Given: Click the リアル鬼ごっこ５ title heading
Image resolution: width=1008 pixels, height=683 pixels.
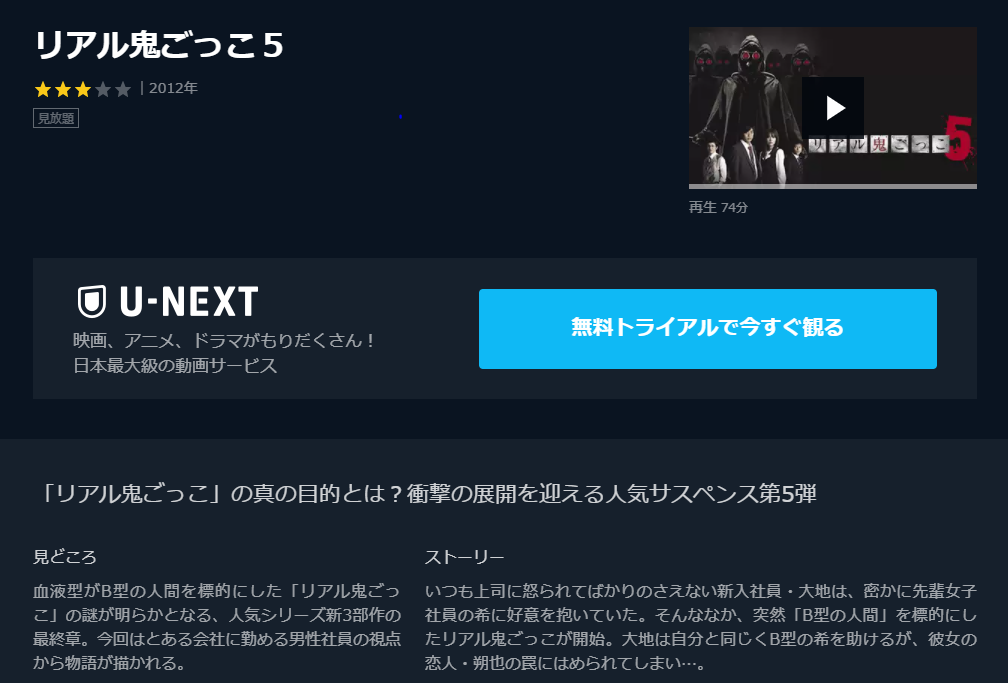Looking at the screenshot, I should pyautogui.click(x=159, y=45).
